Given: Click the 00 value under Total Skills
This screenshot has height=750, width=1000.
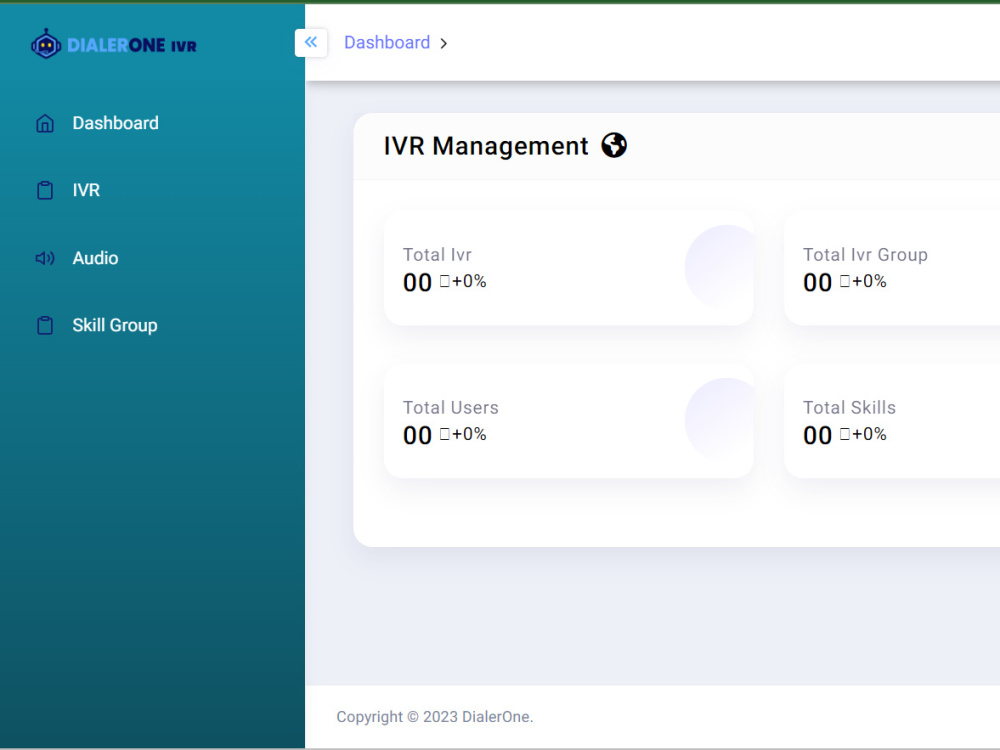Looking at the screenshot, I should 818,436.
